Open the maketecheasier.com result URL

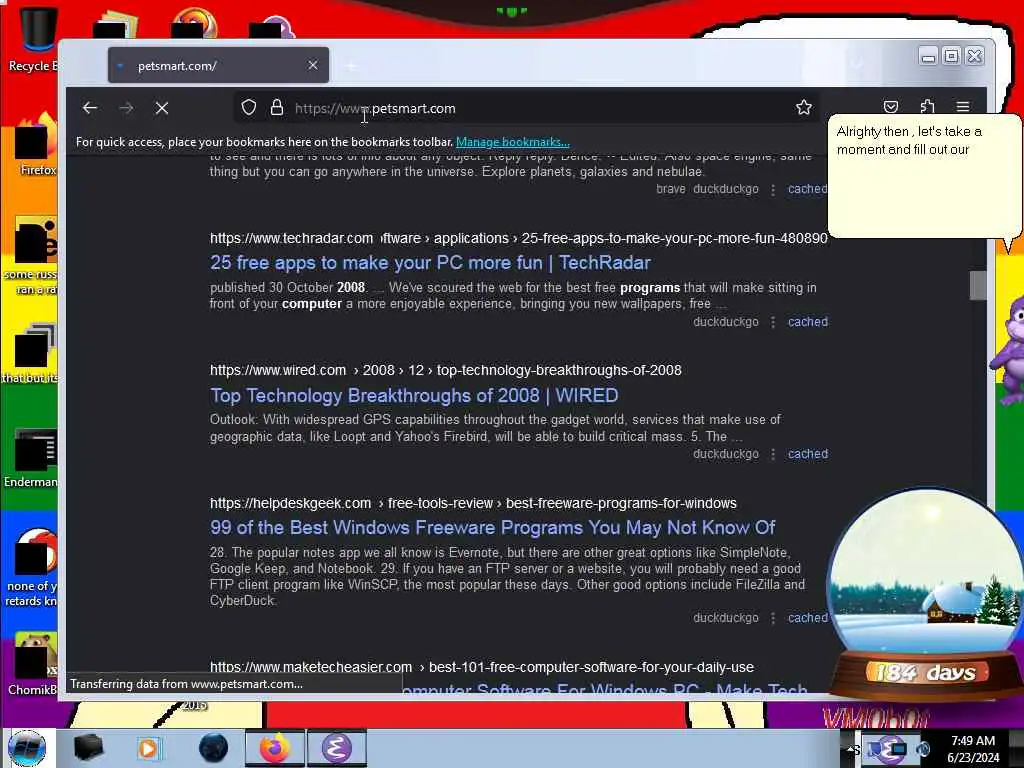click(311, 667)
